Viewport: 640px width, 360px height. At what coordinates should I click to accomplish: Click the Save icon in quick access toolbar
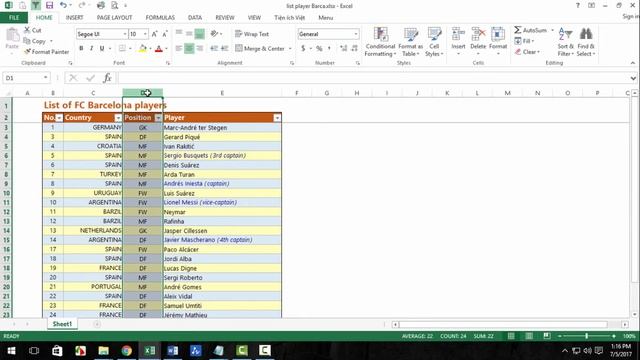click(x=49, y=5)
